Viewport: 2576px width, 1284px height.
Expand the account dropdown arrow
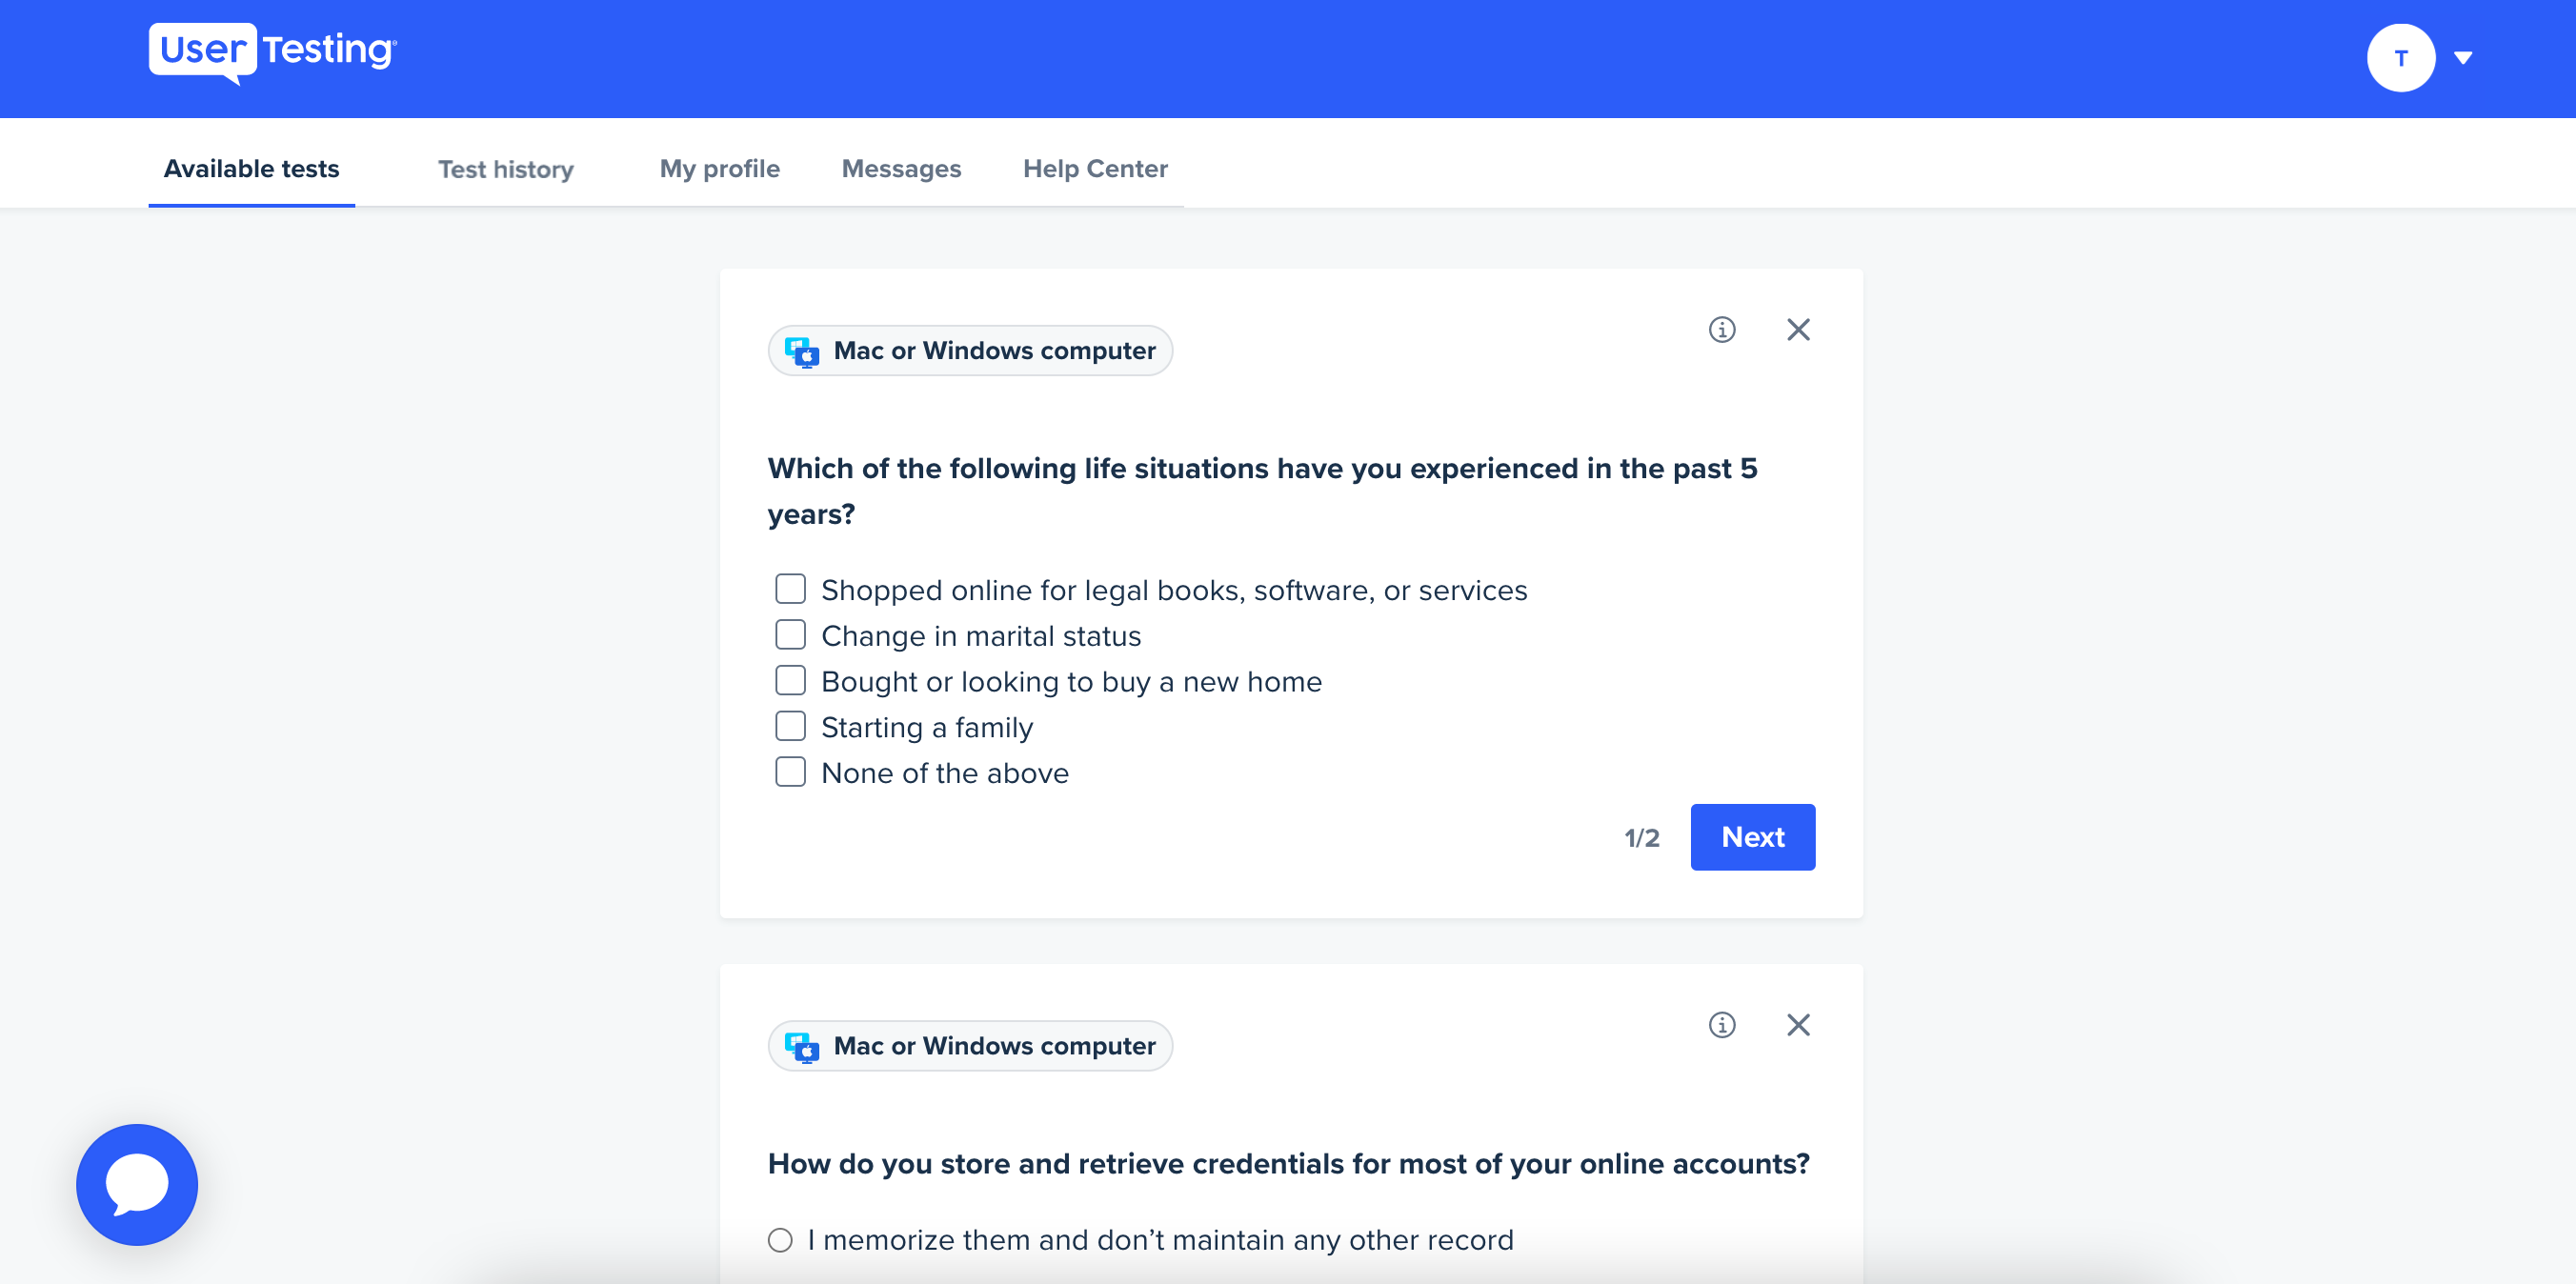(x=2463, y=58)
